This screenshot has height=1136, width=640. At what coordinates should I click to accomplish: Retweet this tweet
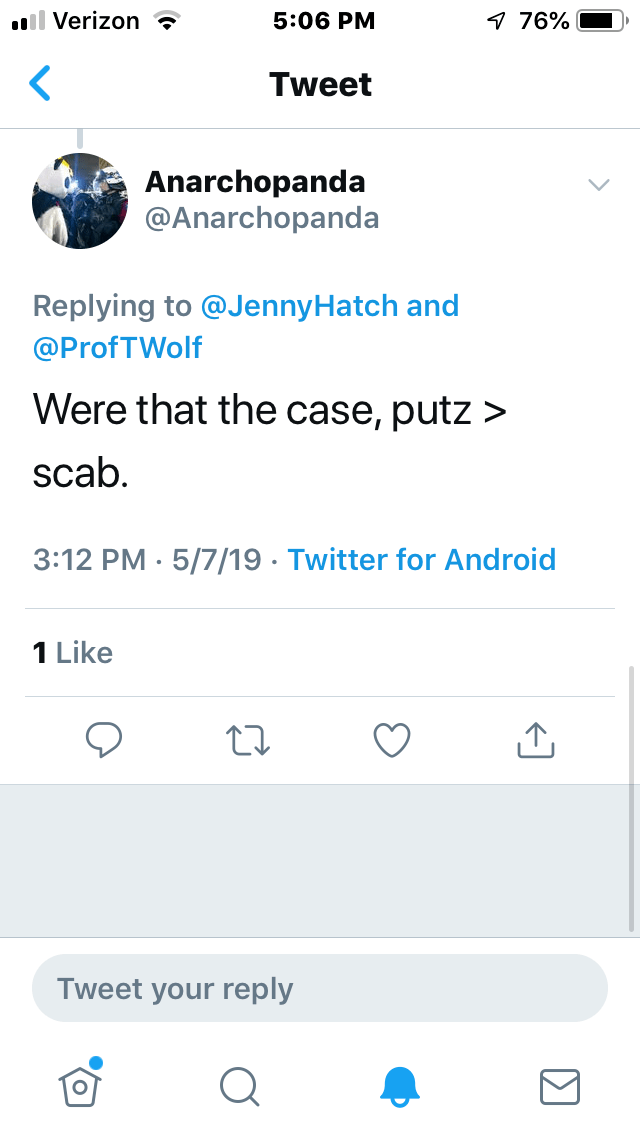pos(249,740)
